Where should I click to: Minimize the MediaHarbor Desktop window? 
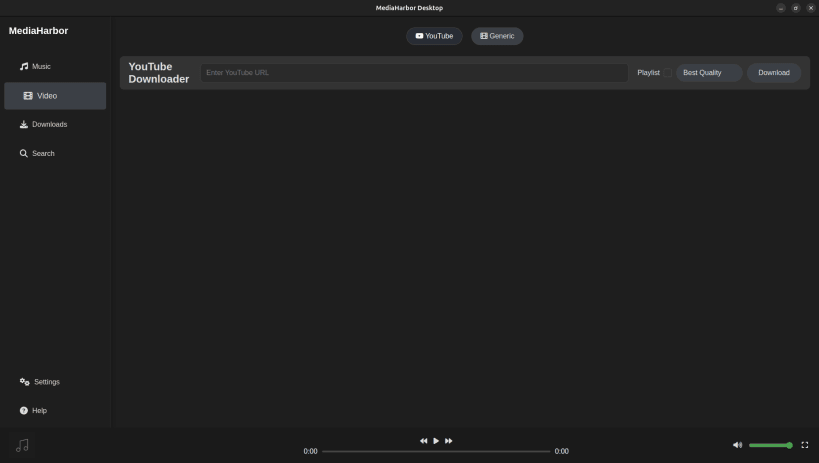pyautogui.click(x=780, y=8)
